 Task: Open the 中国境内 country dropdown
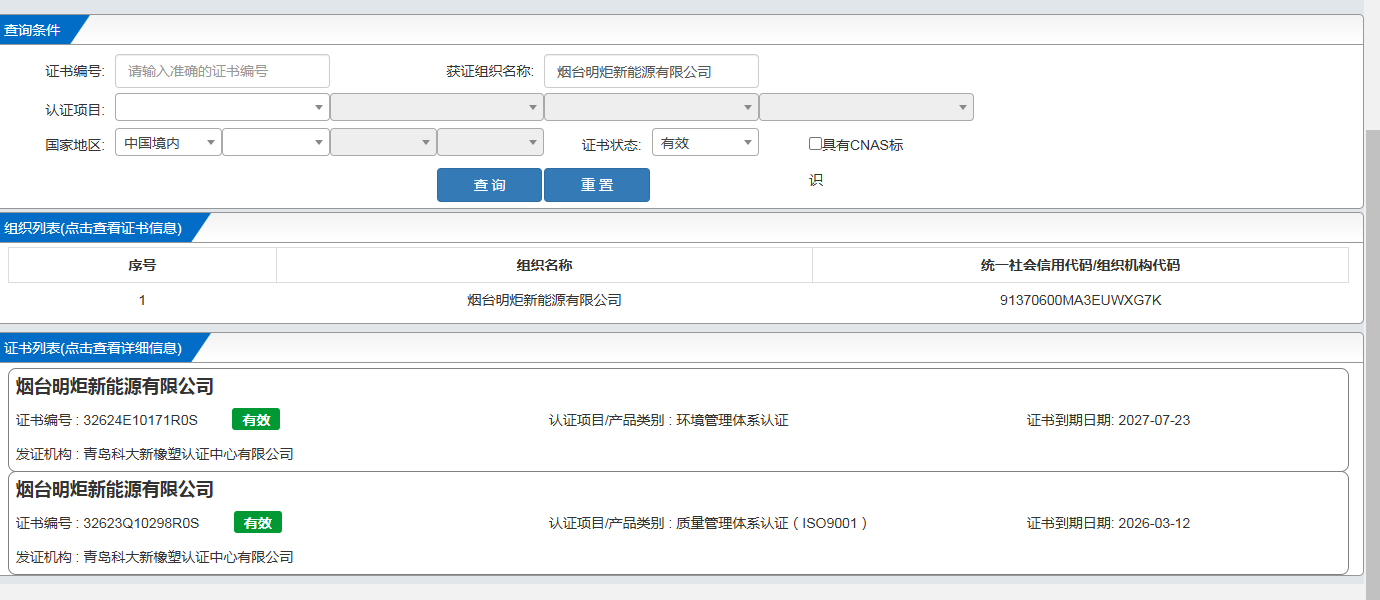[x=168, y=143]
